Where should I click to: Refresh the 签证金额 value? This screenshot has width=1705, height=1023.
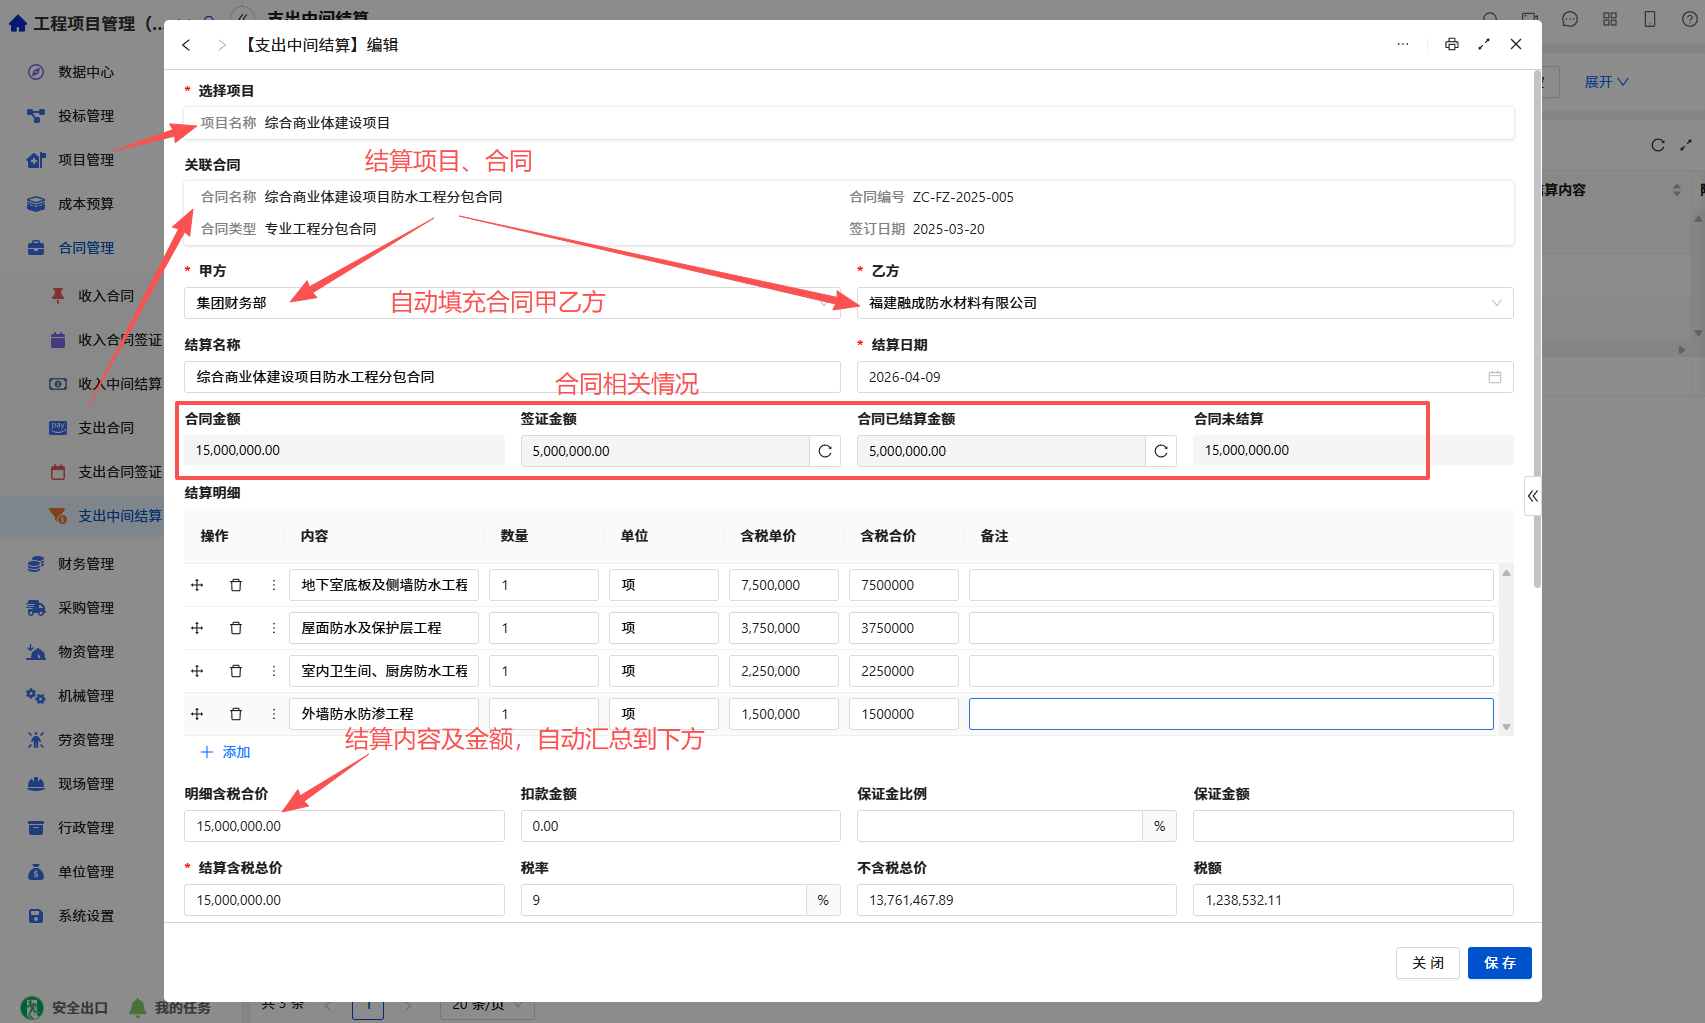825,451
